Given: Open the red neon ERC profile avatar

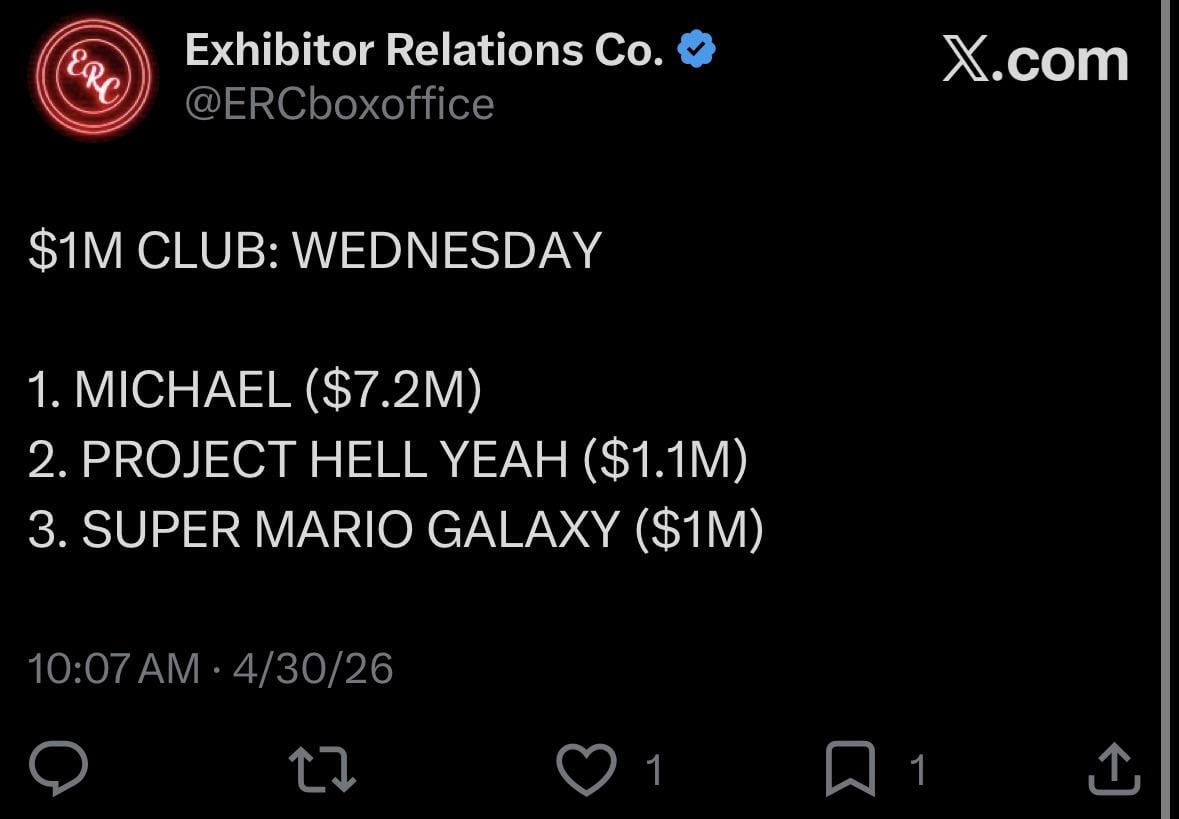Looking at the screenshot, I should coord(91,78).
